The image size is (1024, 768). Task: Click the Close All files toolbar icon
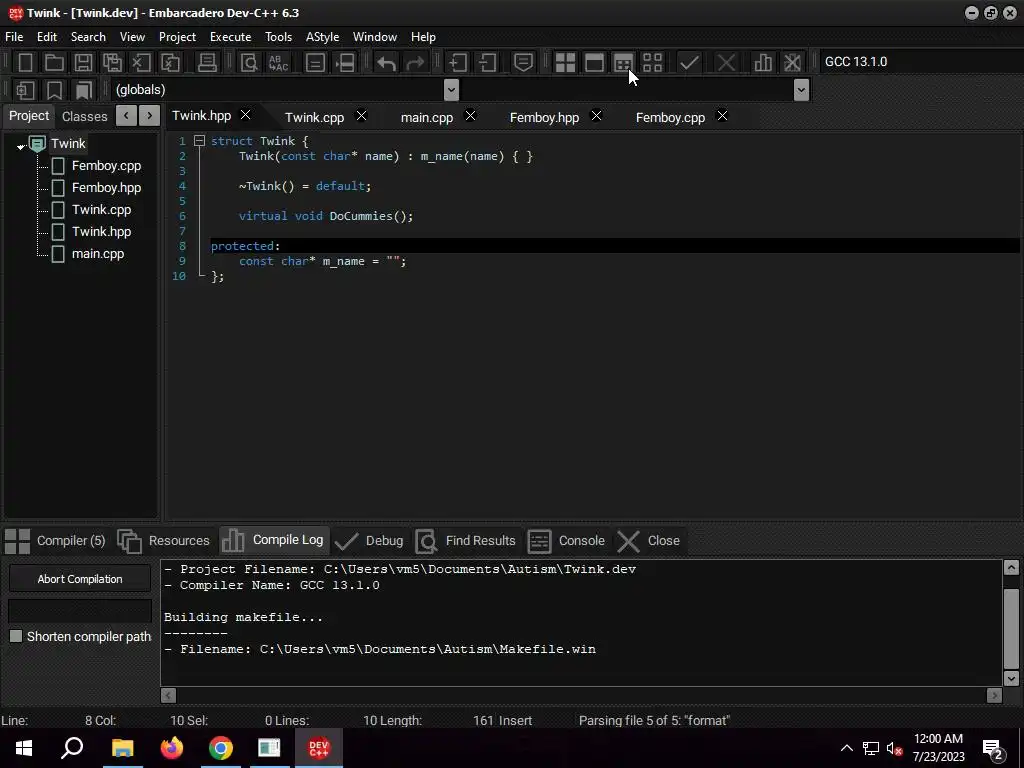[170, 63]
